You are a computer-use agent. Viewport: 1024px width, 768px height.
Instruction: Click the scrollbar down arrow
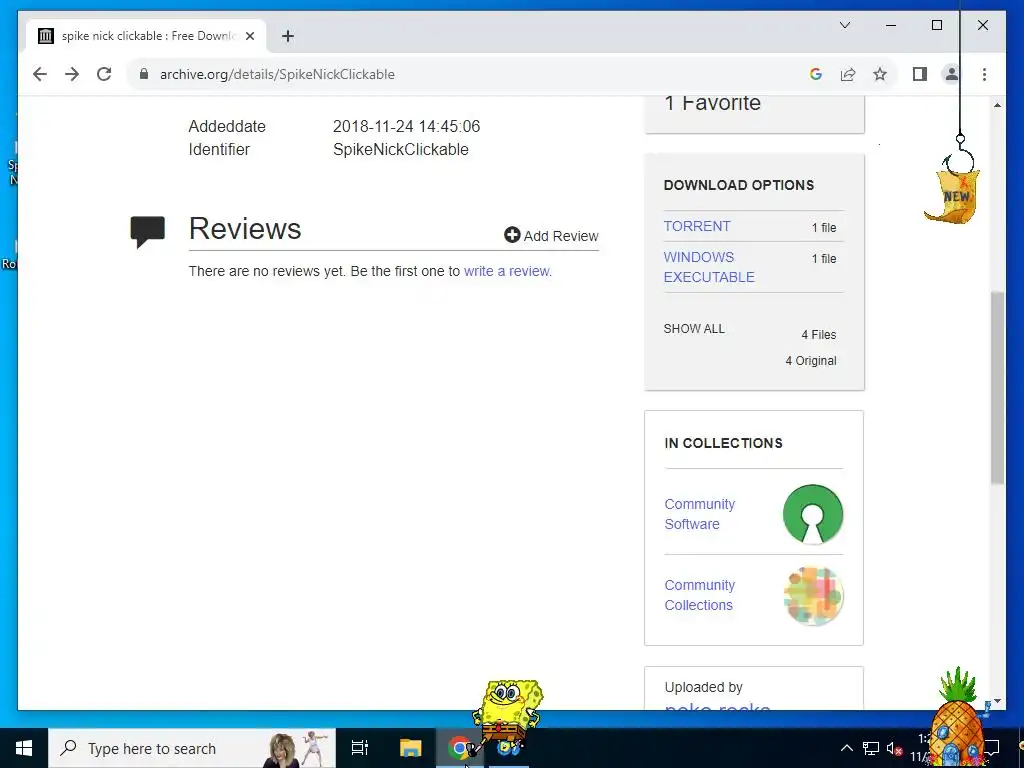tap(997, 701)
